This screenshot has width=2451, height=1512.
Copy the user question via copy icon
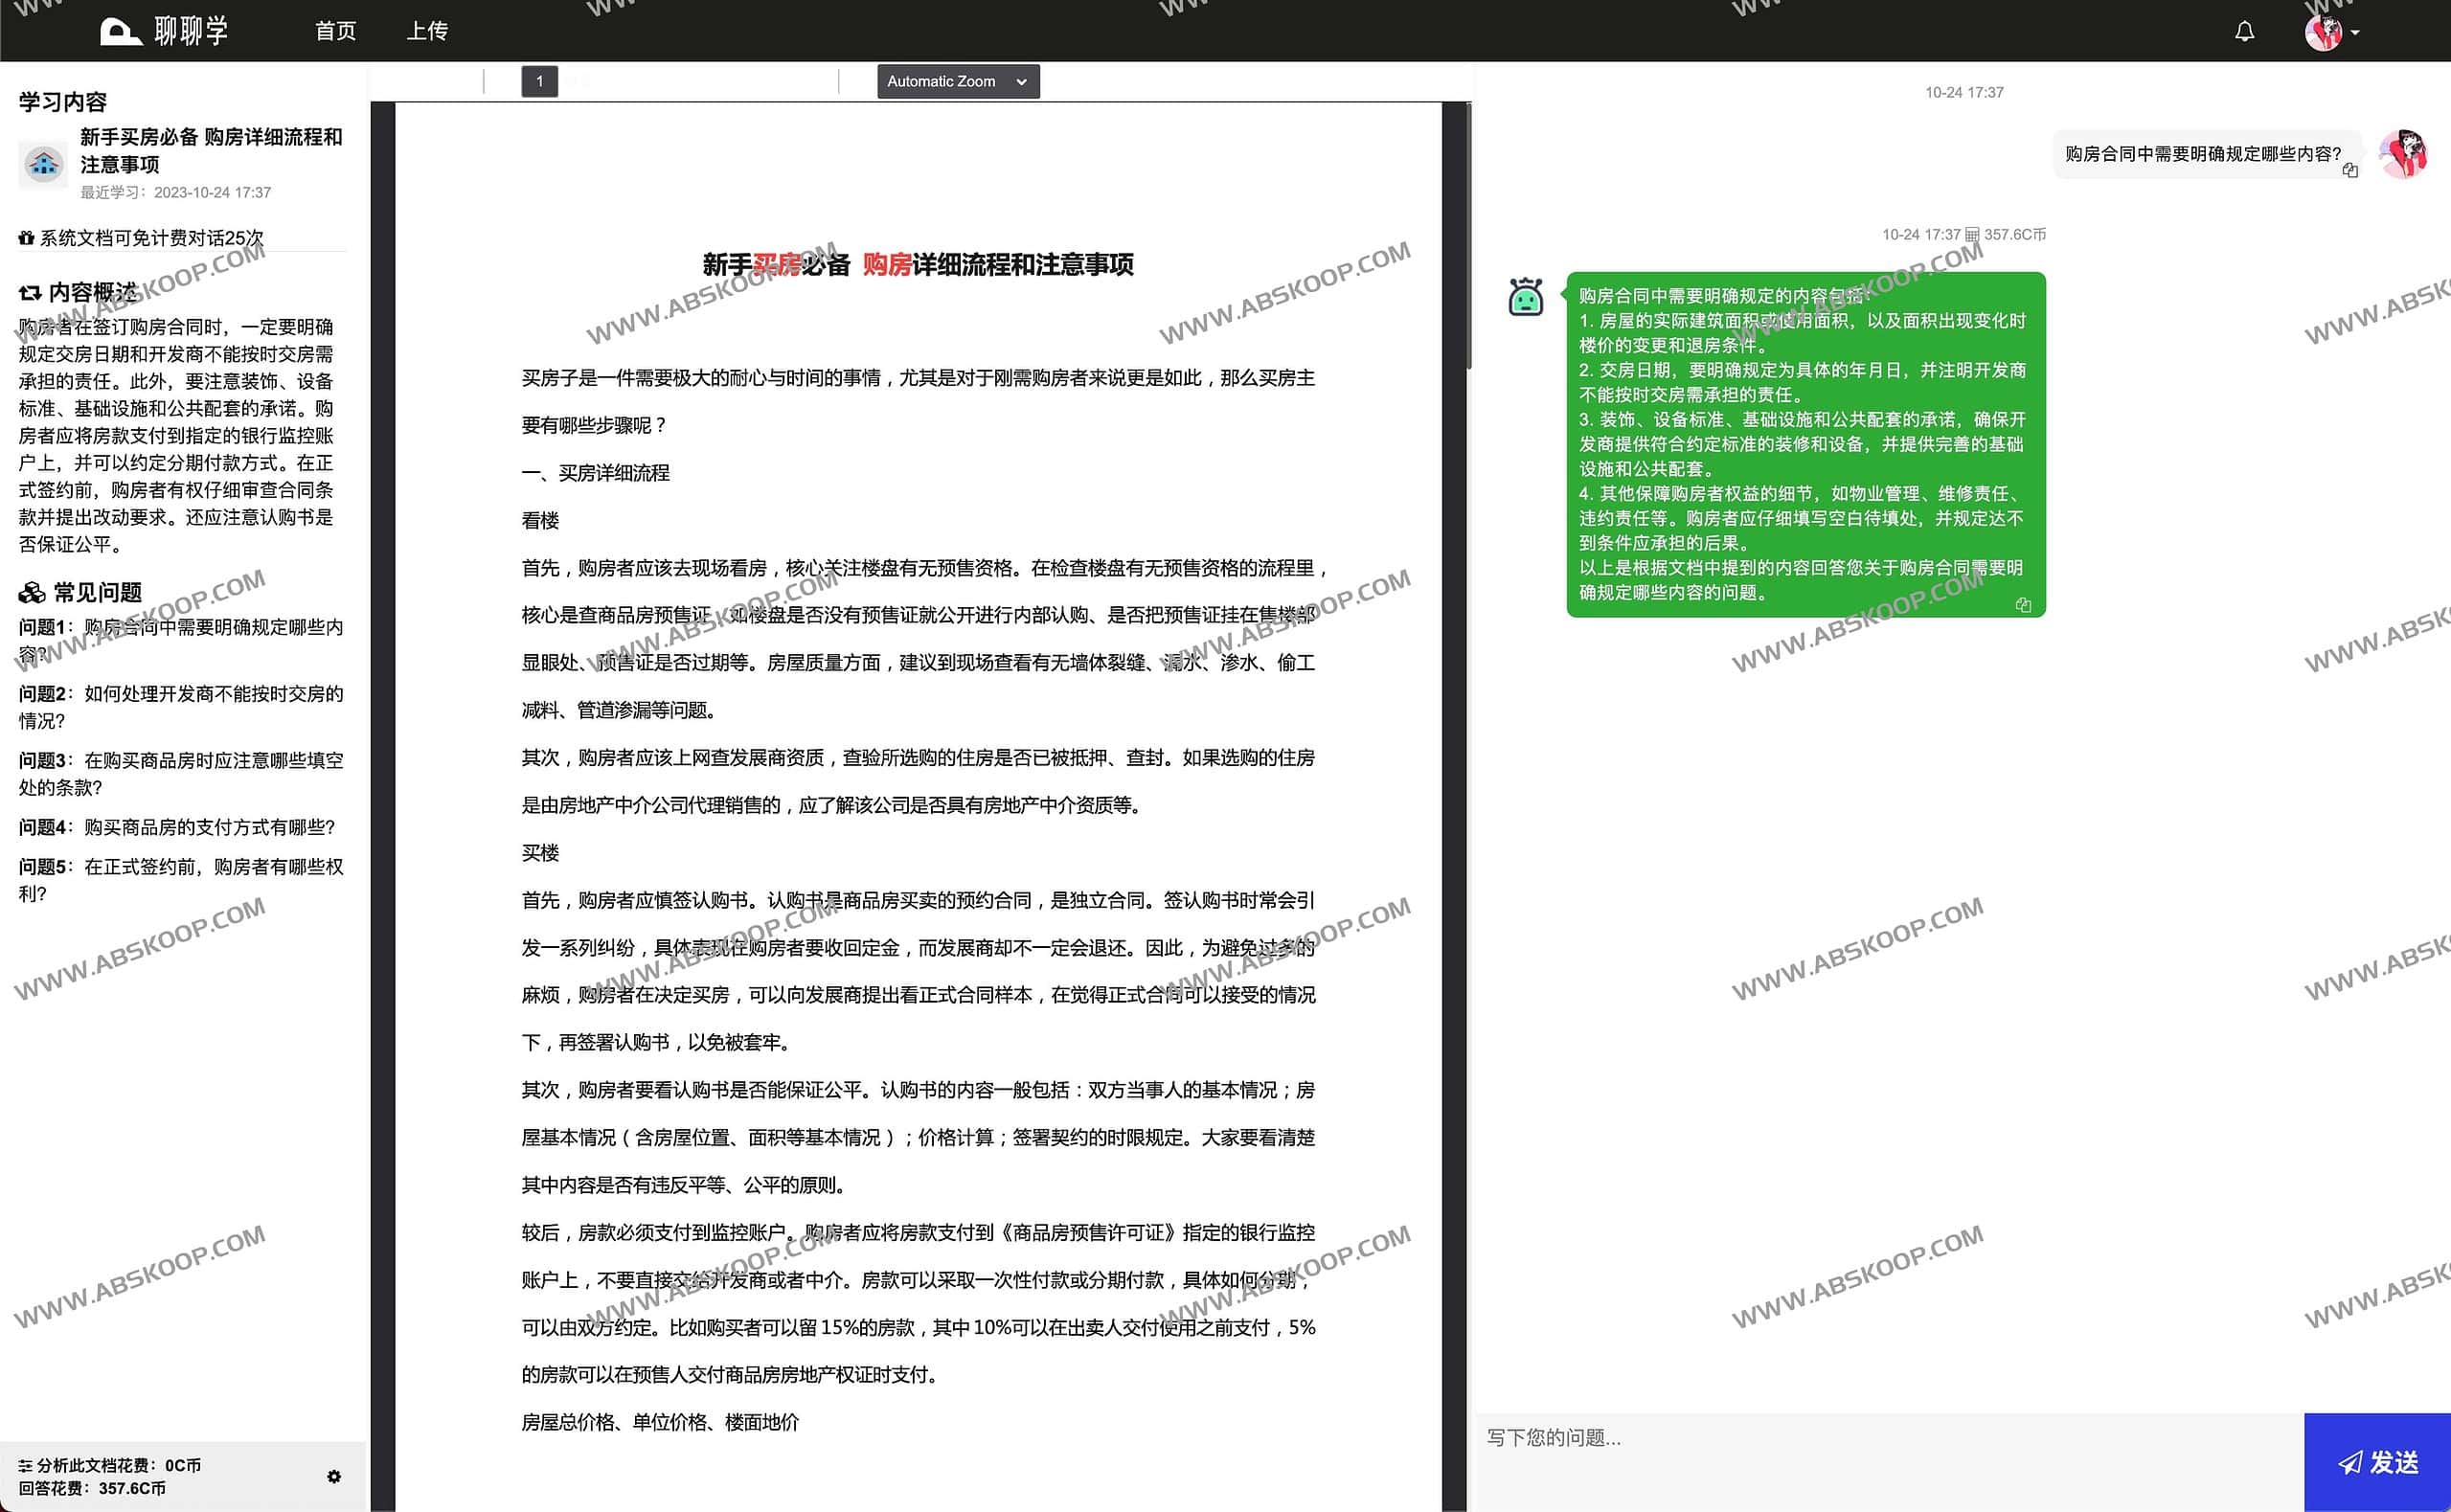click(x=2350, y=171)
